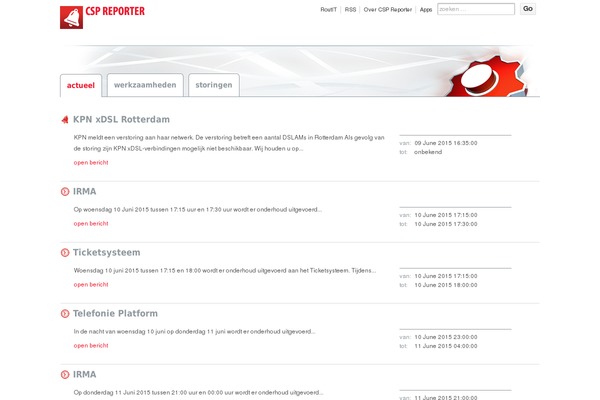
Task: Open the werkzaamheden tab
Action: [145, 85]
